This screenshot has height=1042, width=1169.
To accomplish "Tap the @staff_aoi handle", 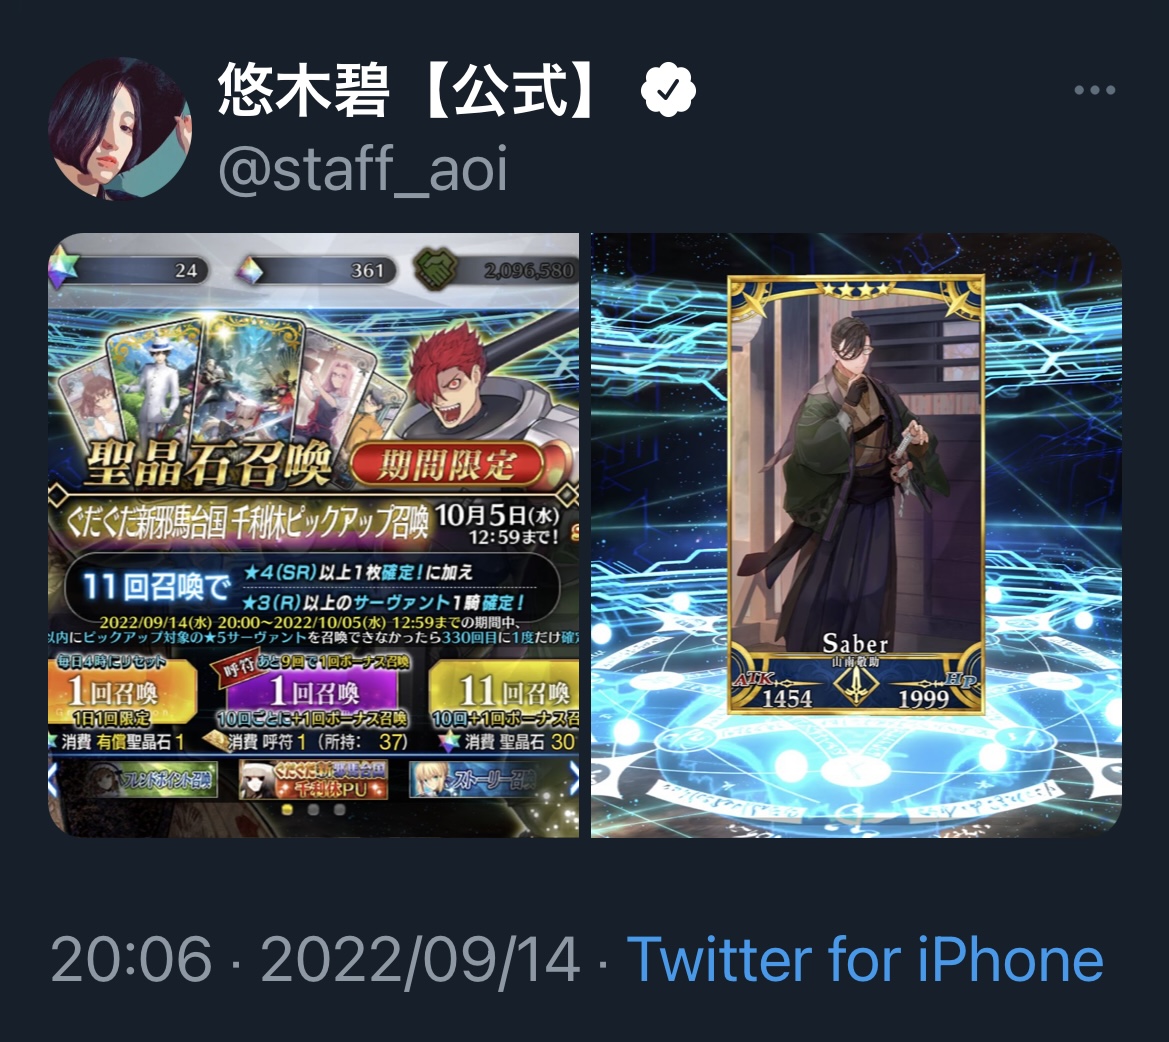I will 363,168.
